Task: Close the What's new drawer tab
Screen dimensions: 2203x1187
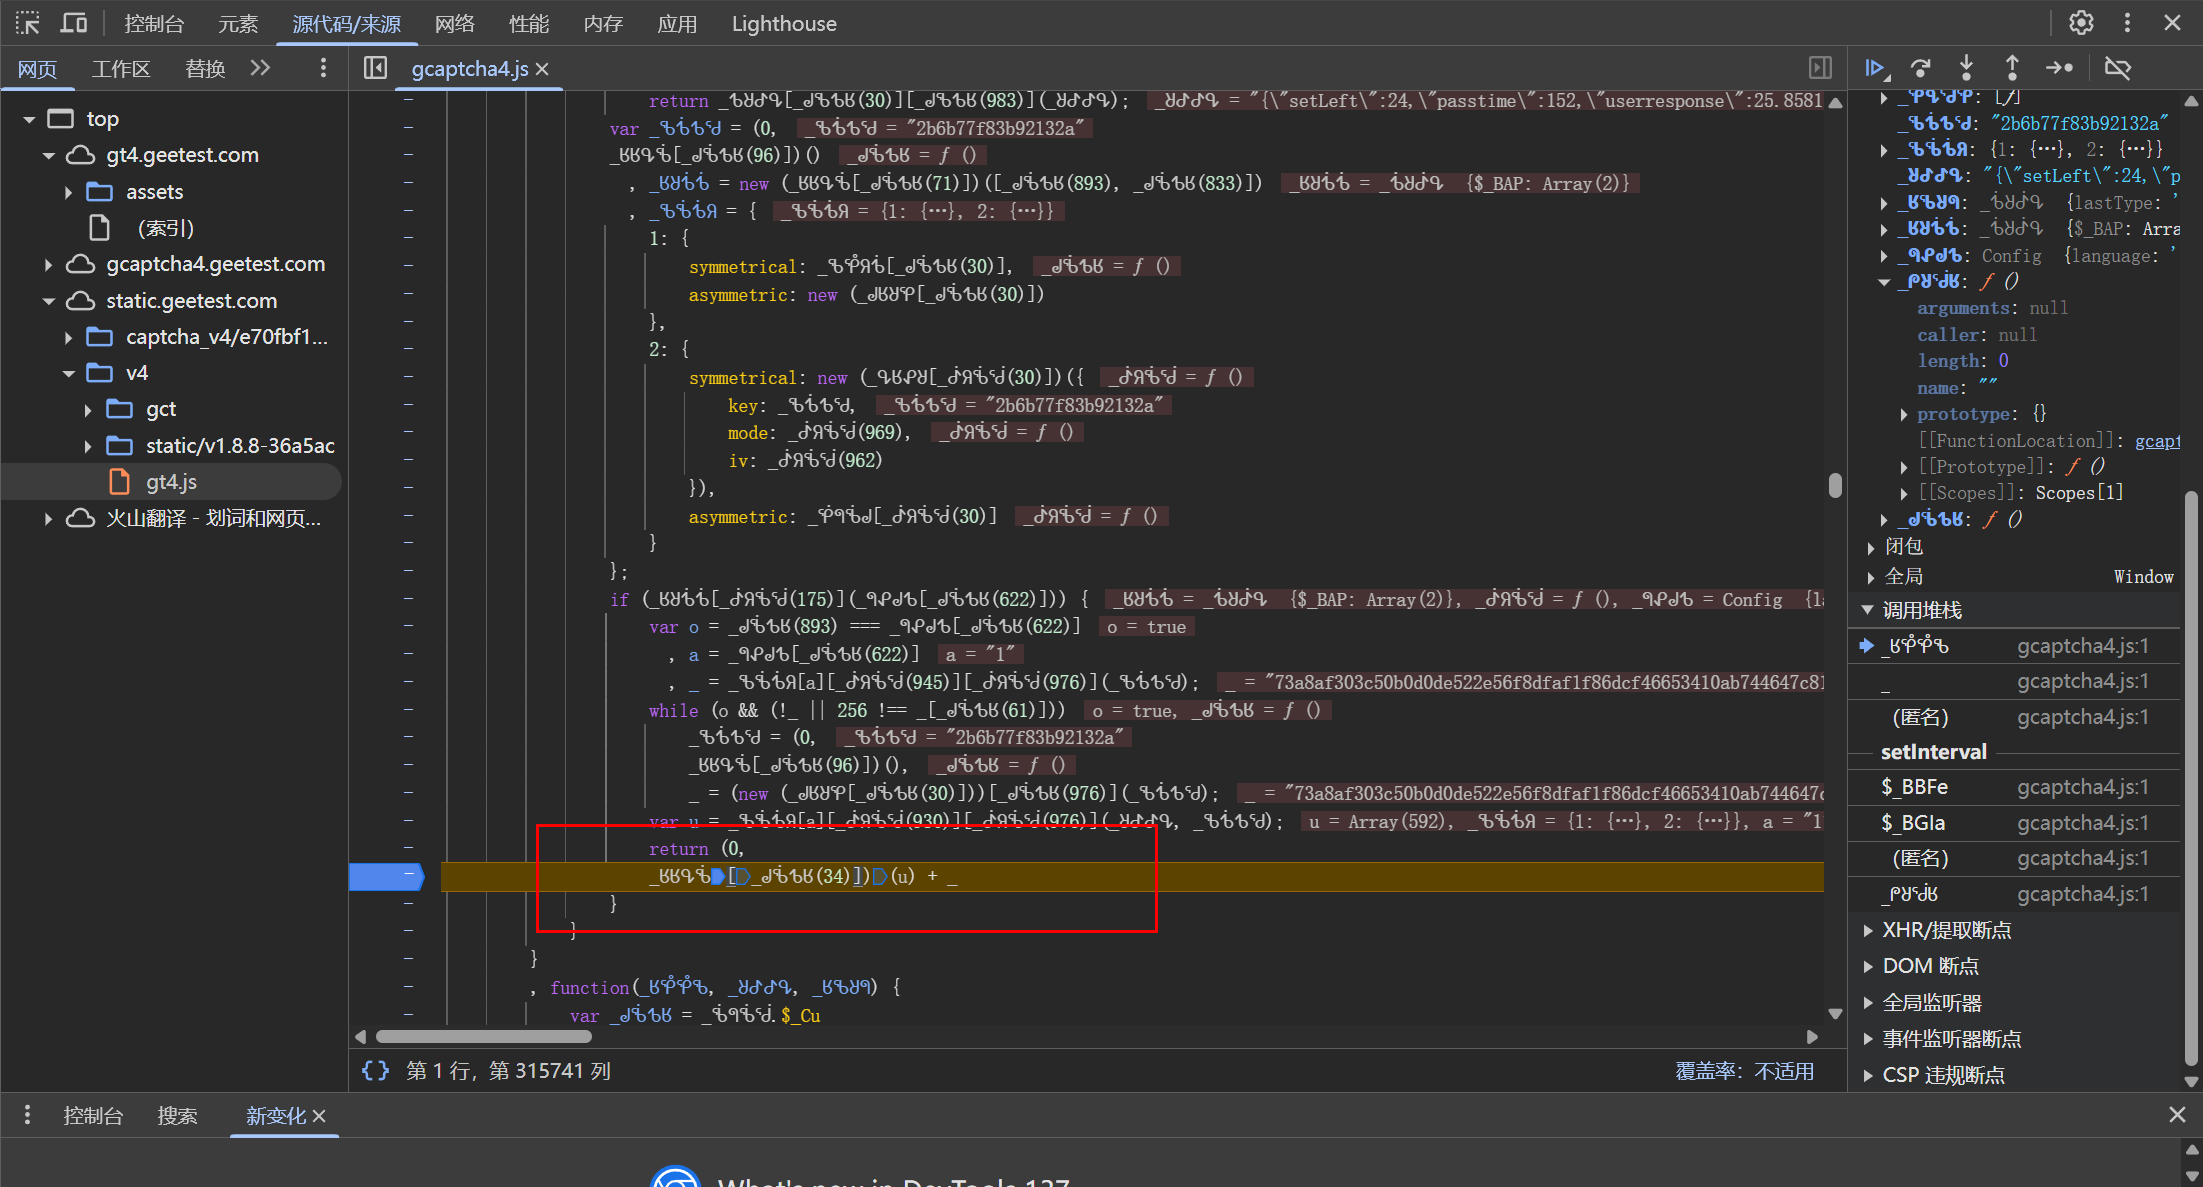Action: [319, 1116]
